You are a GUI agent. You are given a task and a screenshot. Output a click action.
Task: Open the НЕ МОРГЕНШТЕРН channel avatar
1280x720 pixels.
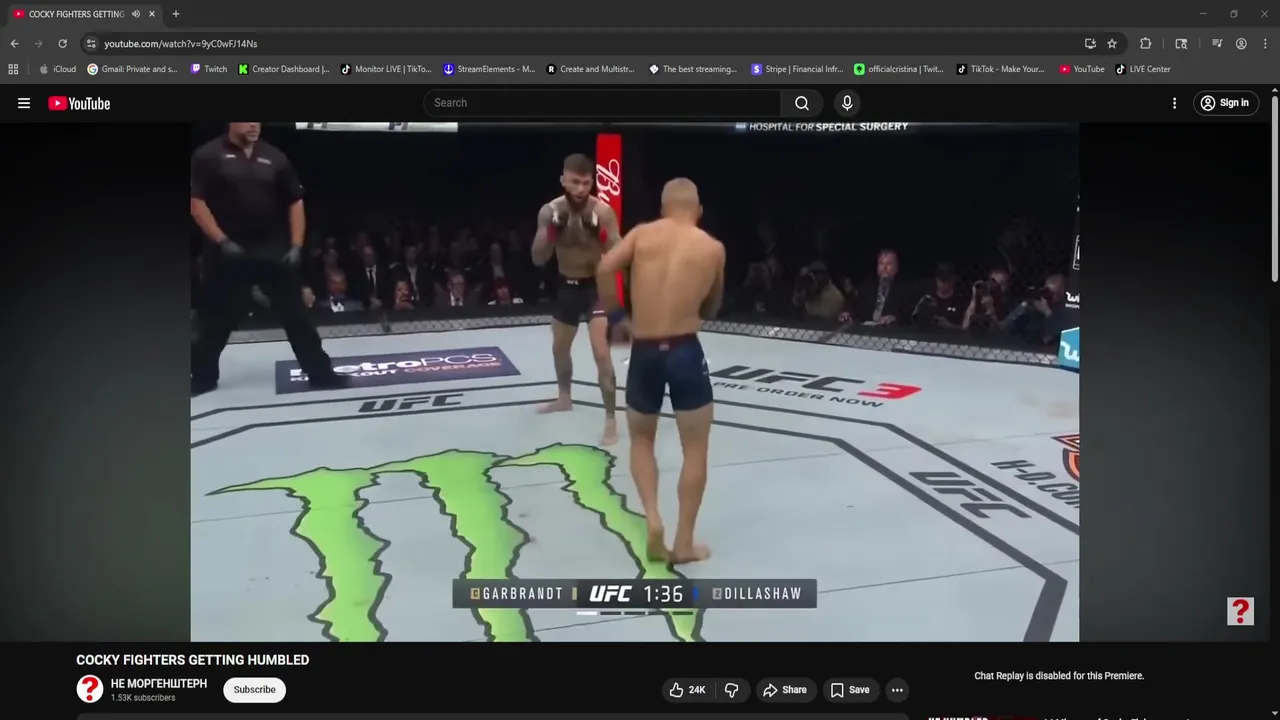[x=90, y=689]
